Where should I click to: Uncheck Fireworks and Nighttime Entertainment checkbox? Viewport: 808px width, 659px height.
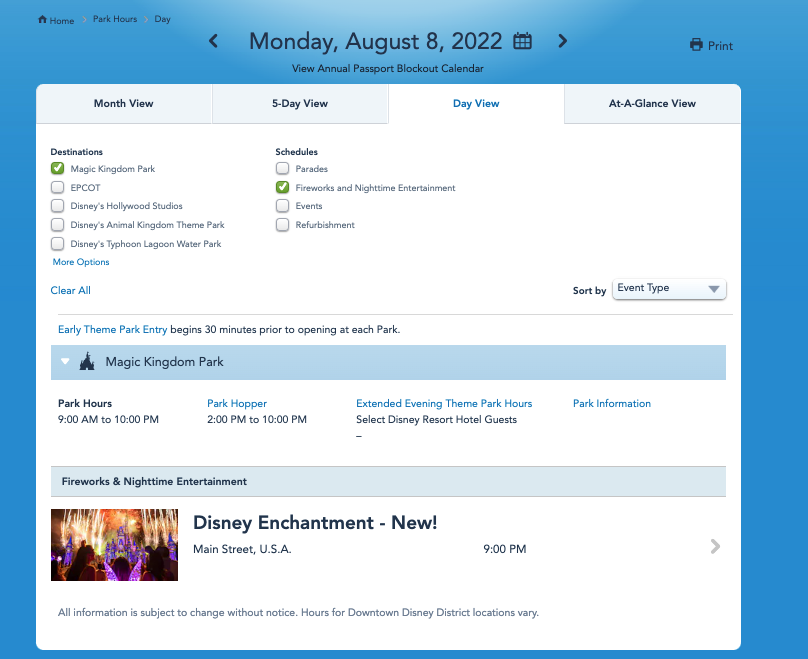click(282, 187)
